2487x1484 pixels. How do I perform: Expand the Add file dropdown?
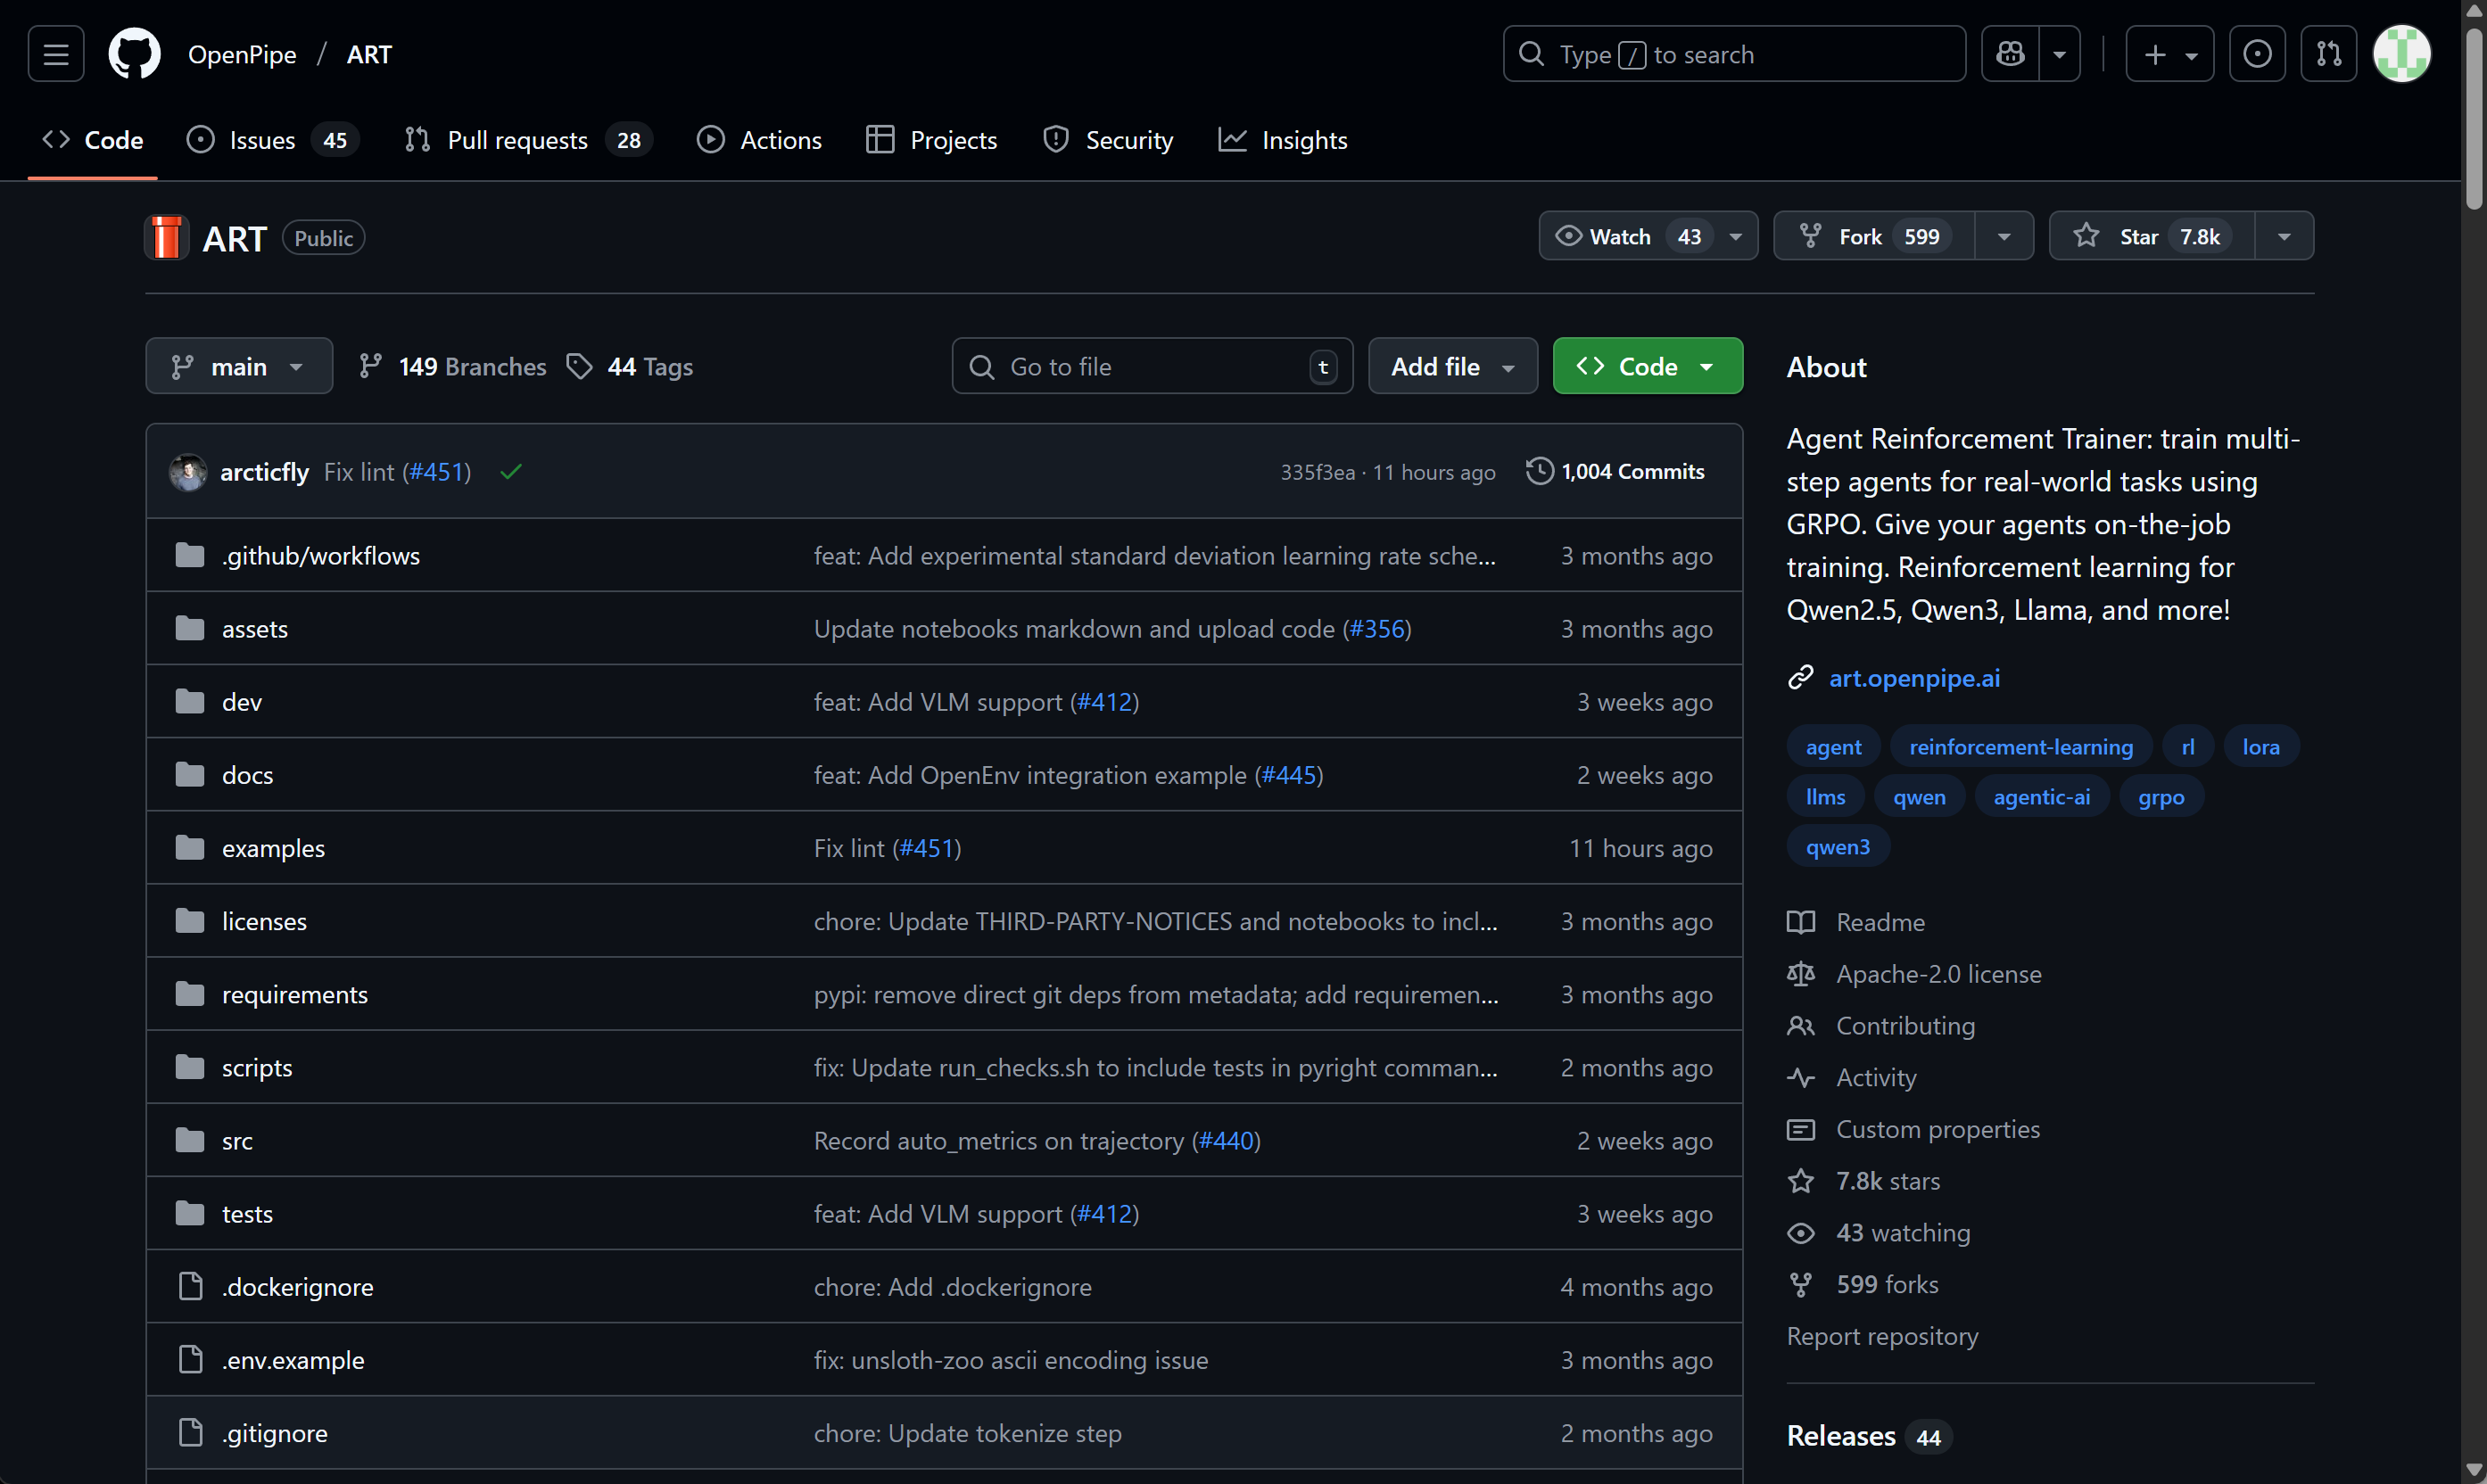pos(1452,367)
